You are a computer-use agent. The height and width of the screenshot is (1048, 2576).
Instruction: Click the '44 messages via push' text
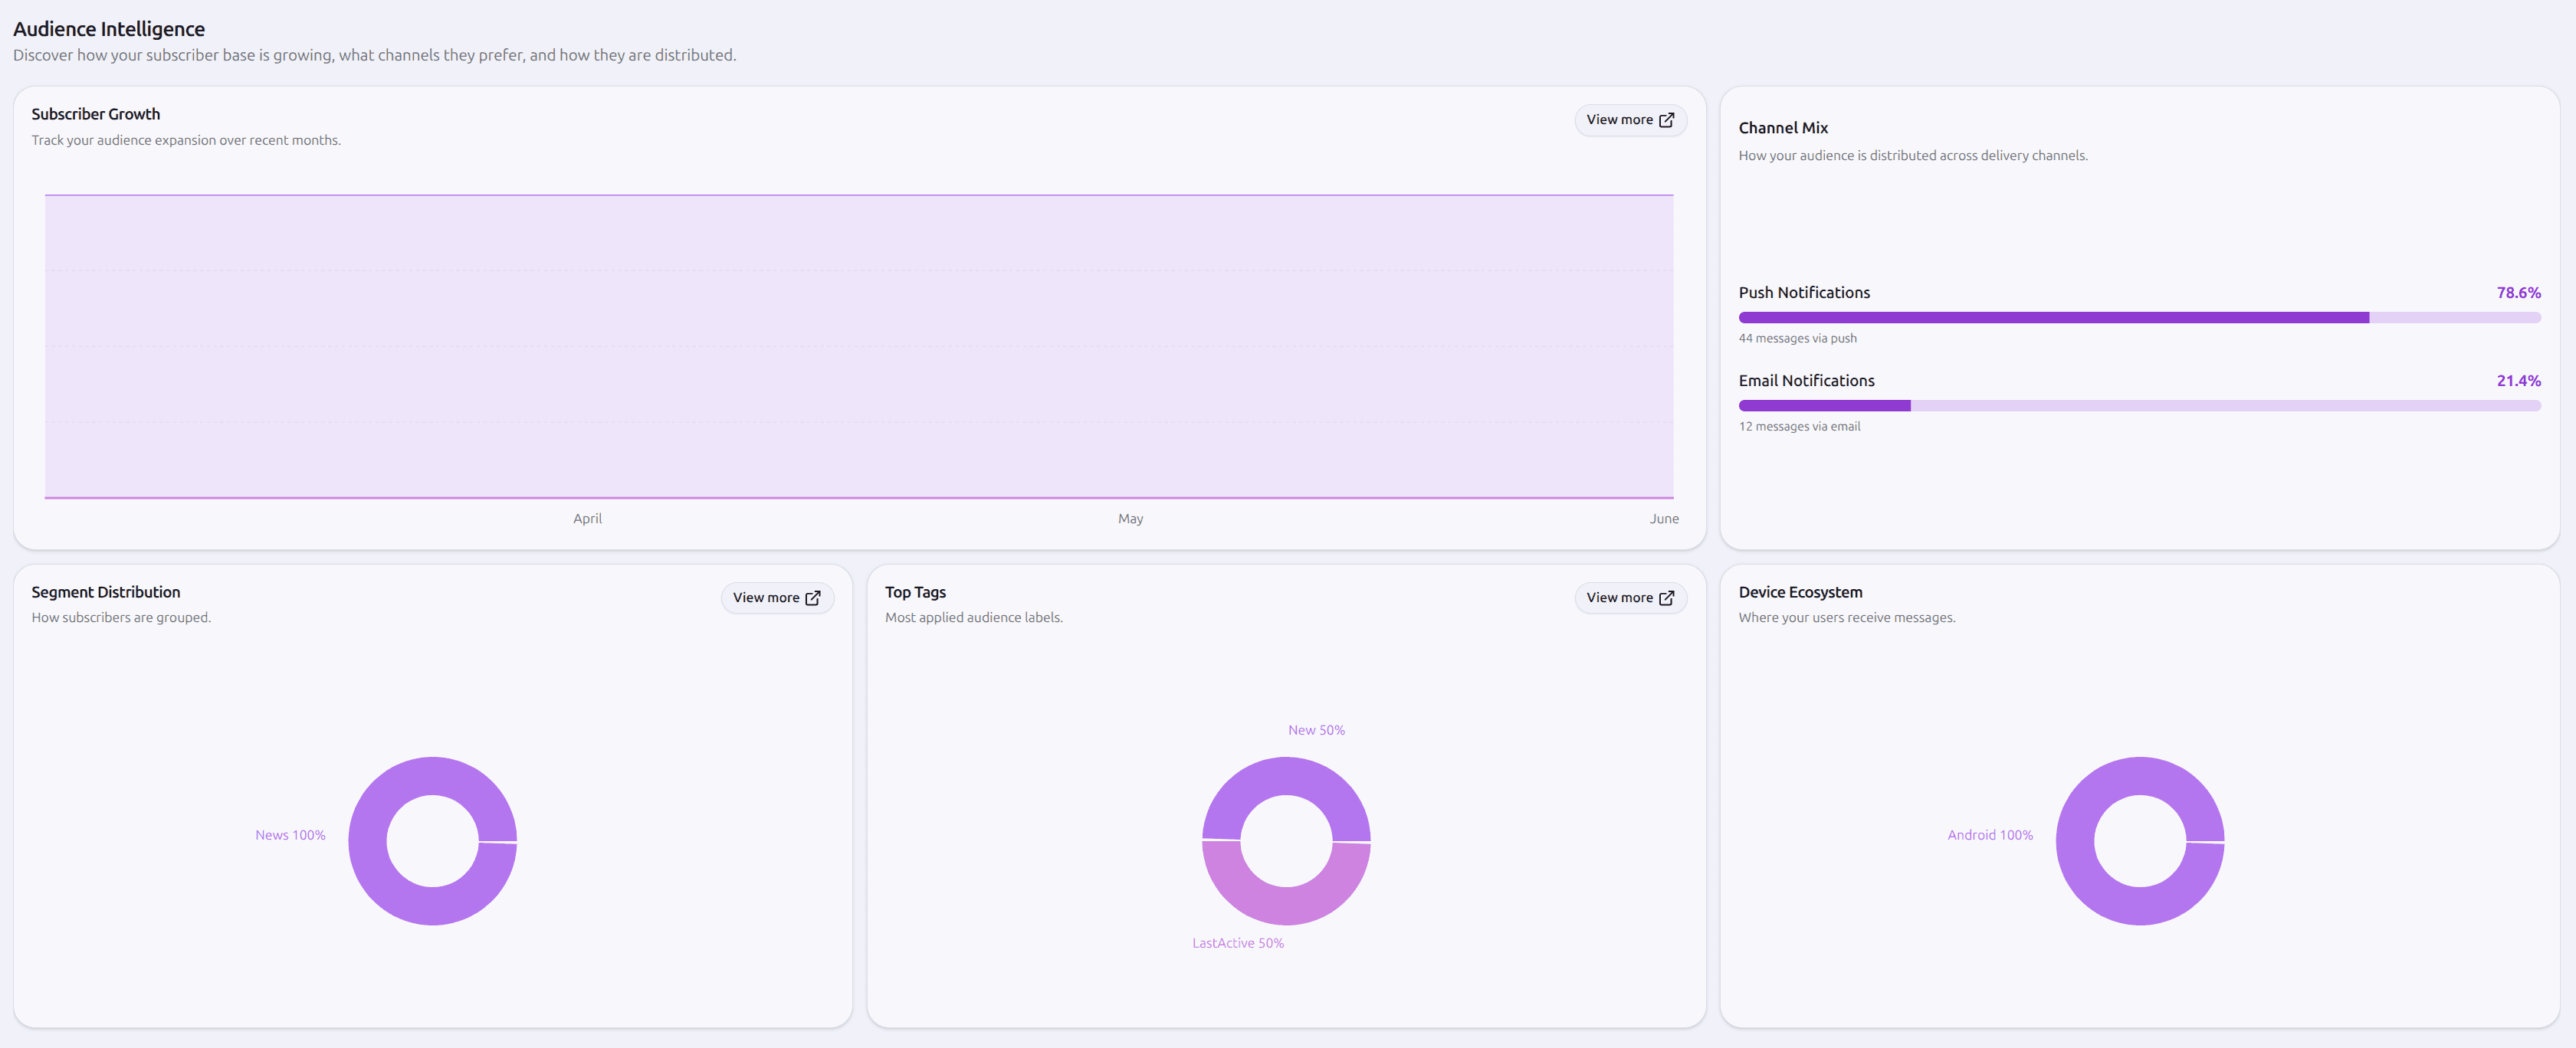point(1797,338)
